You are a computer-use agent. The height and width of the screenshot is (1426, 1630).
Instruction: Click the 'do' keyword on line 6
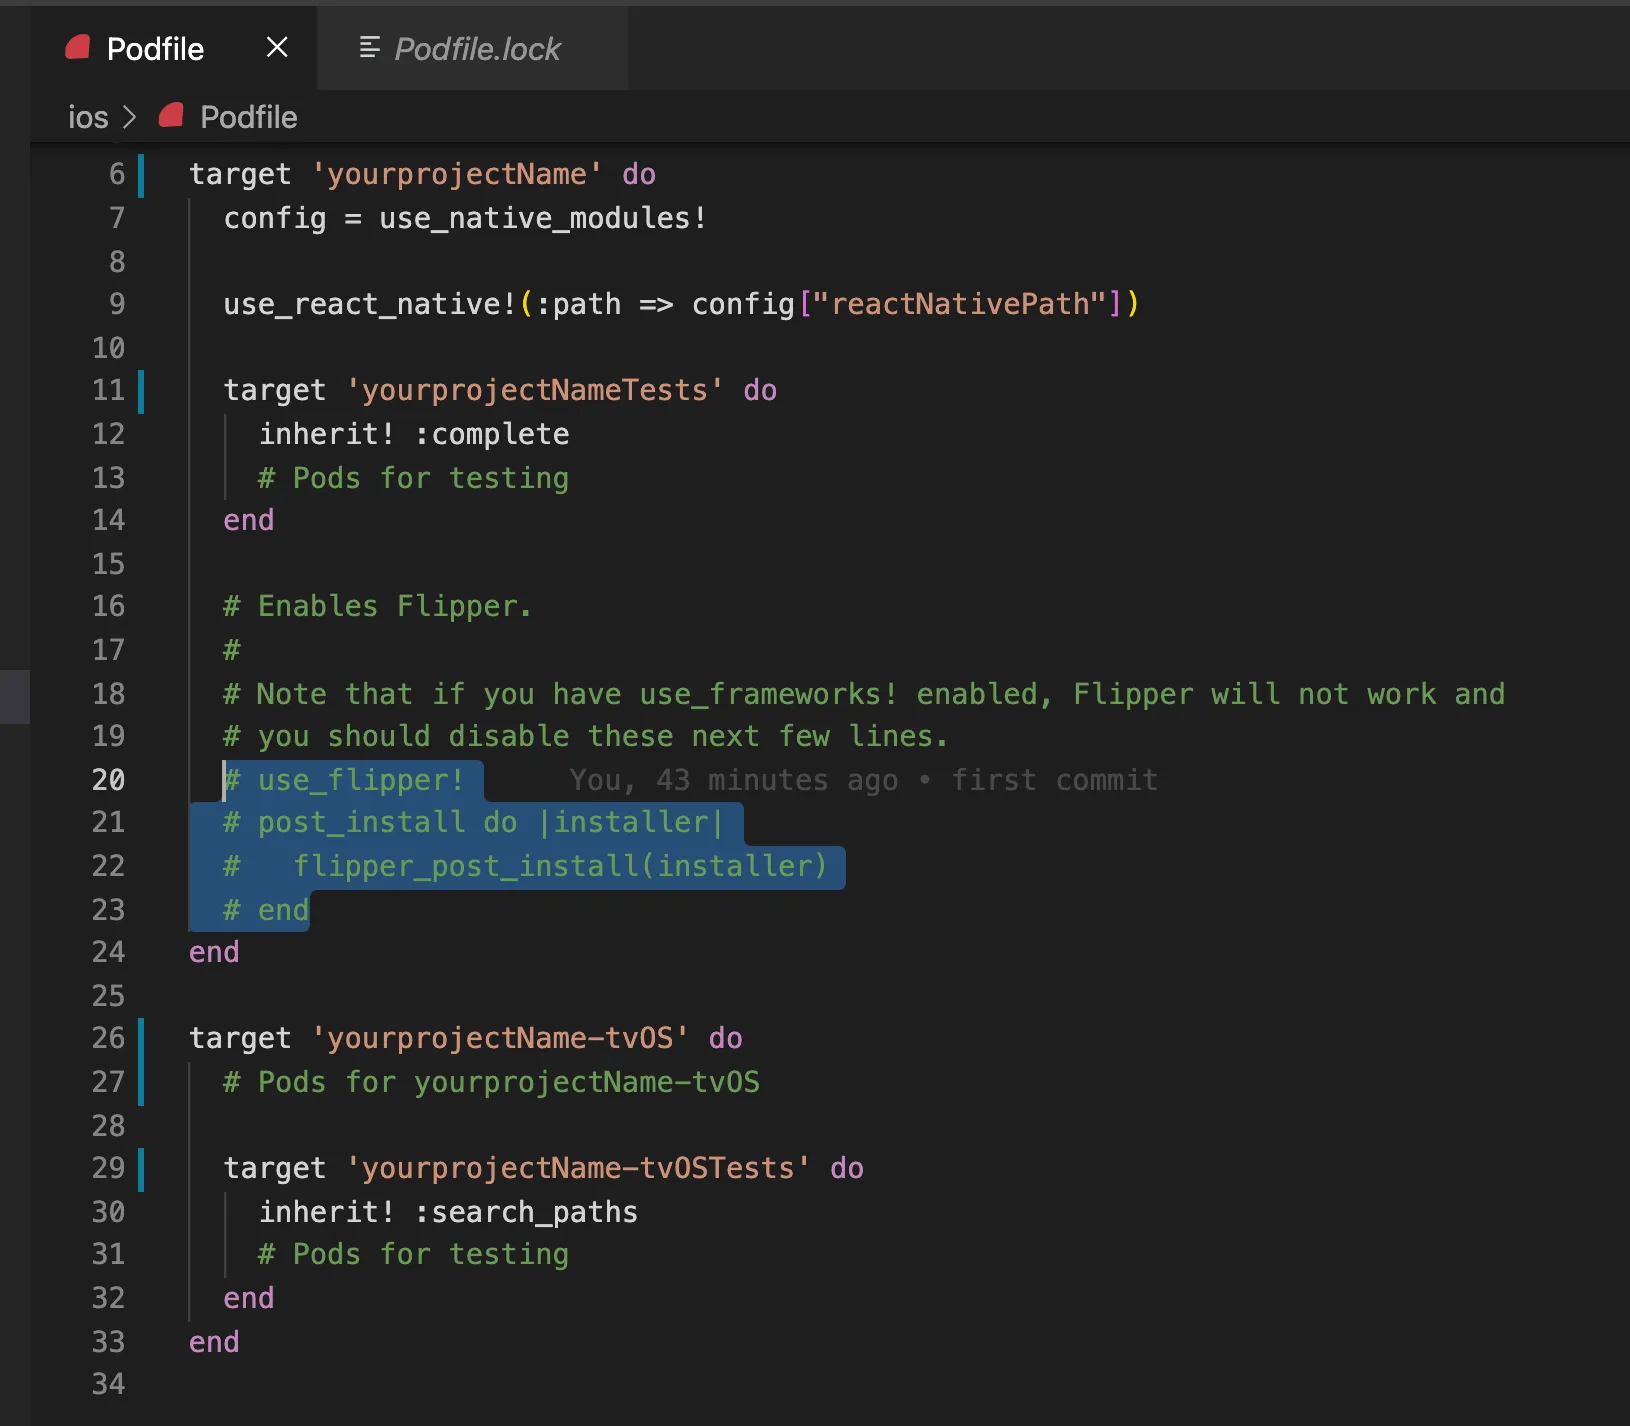[x=639, y=174]
